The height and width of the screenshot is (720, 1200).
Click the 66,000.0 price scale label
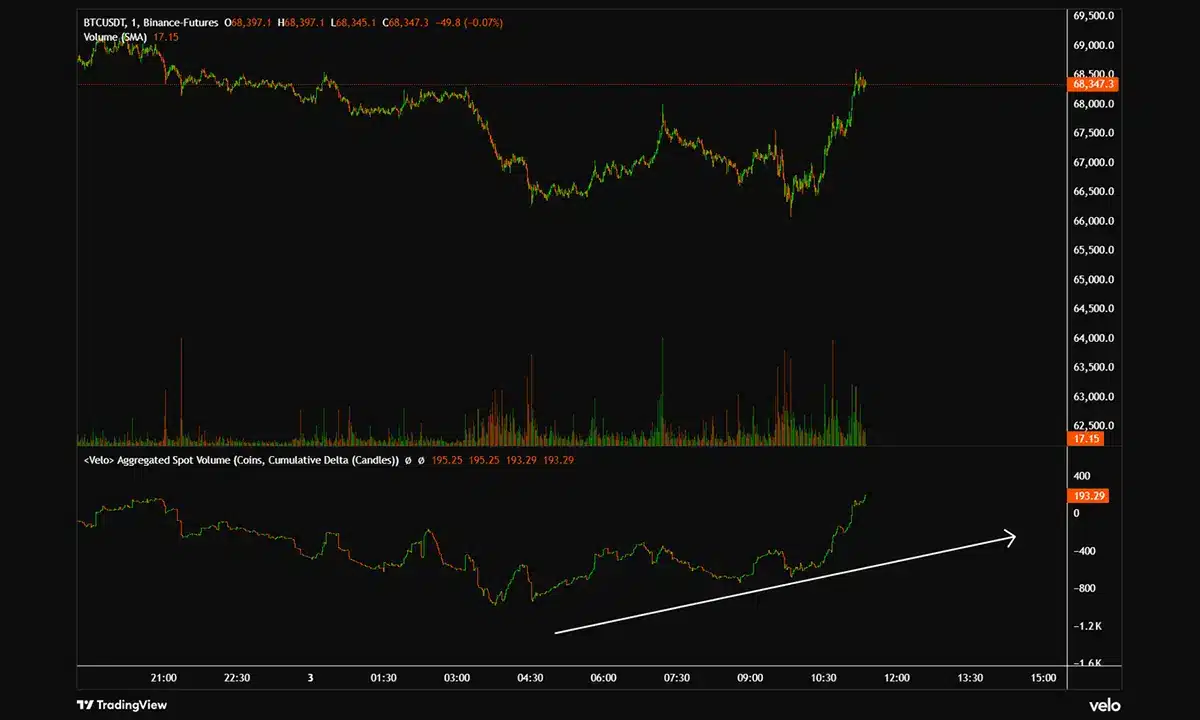coord(1093,221)
